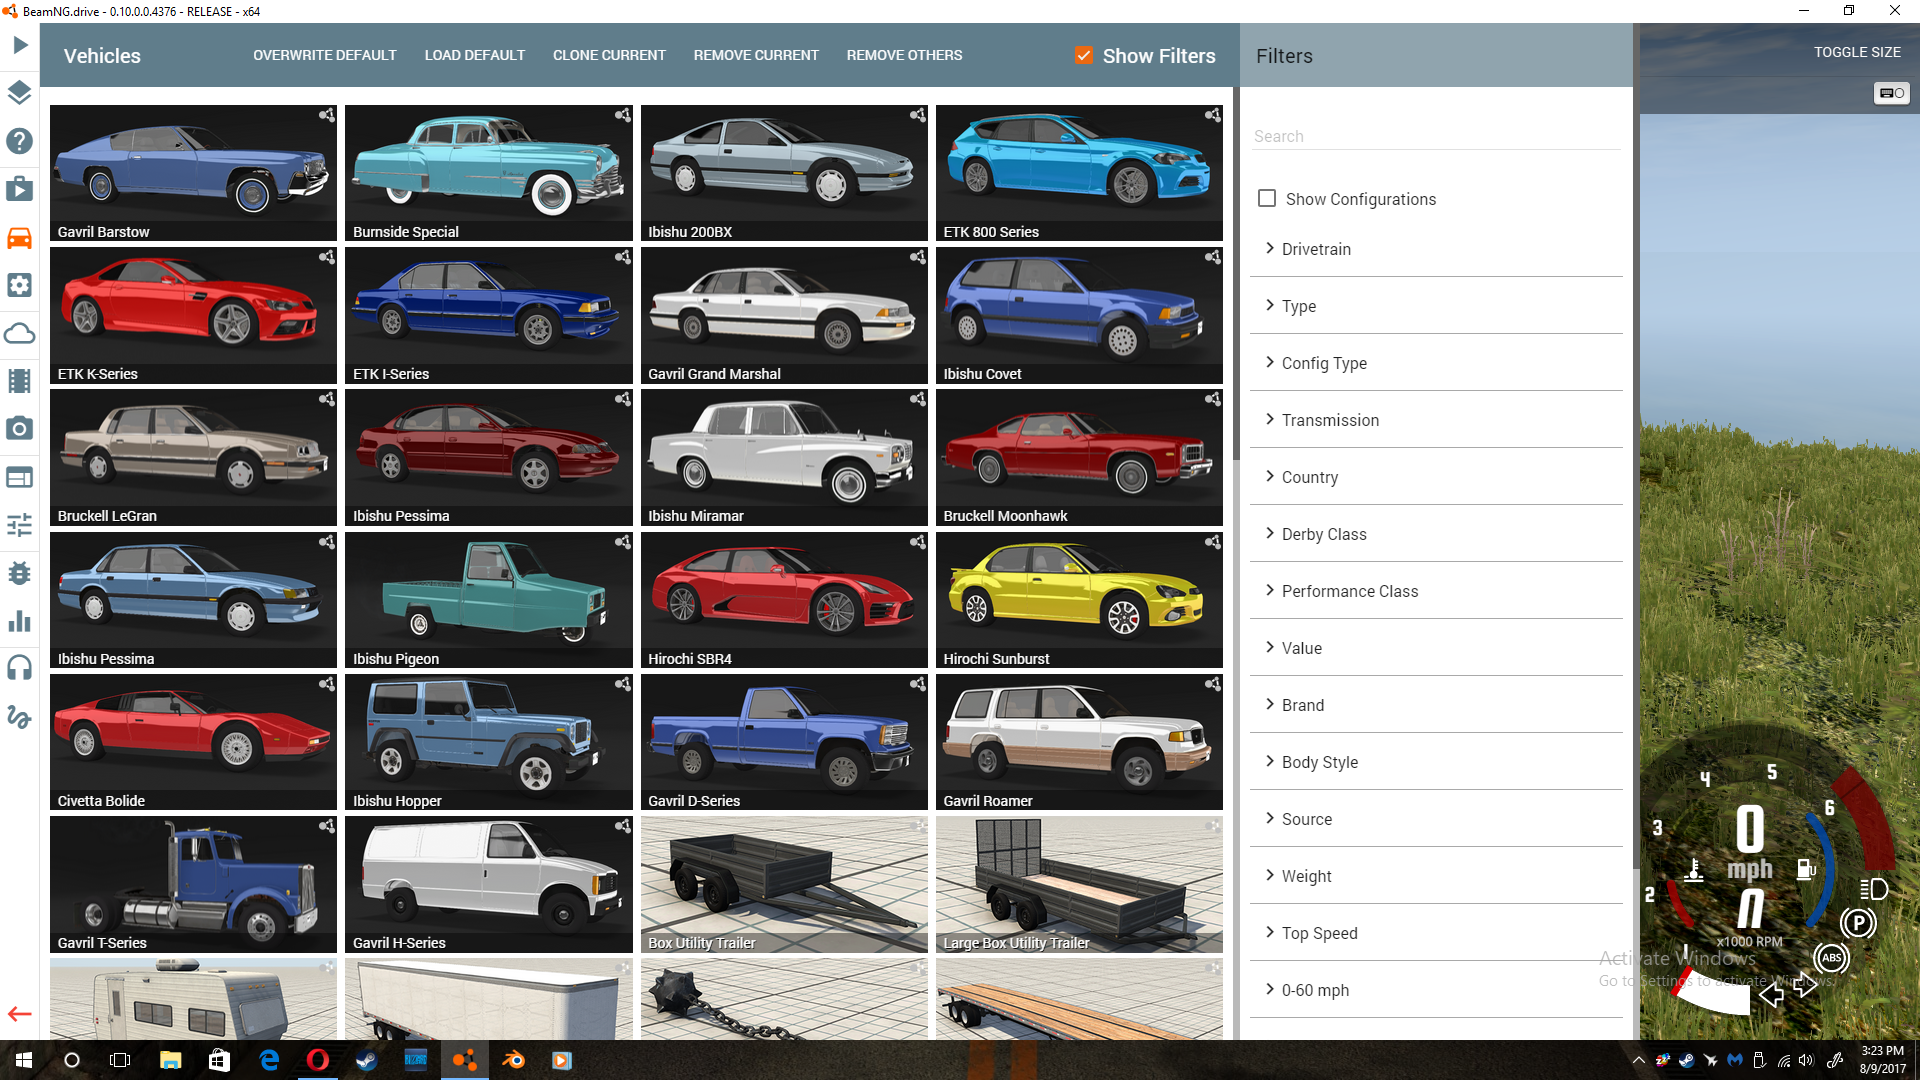Open File Explorer from the taskbar

(x=170, y=1060)
